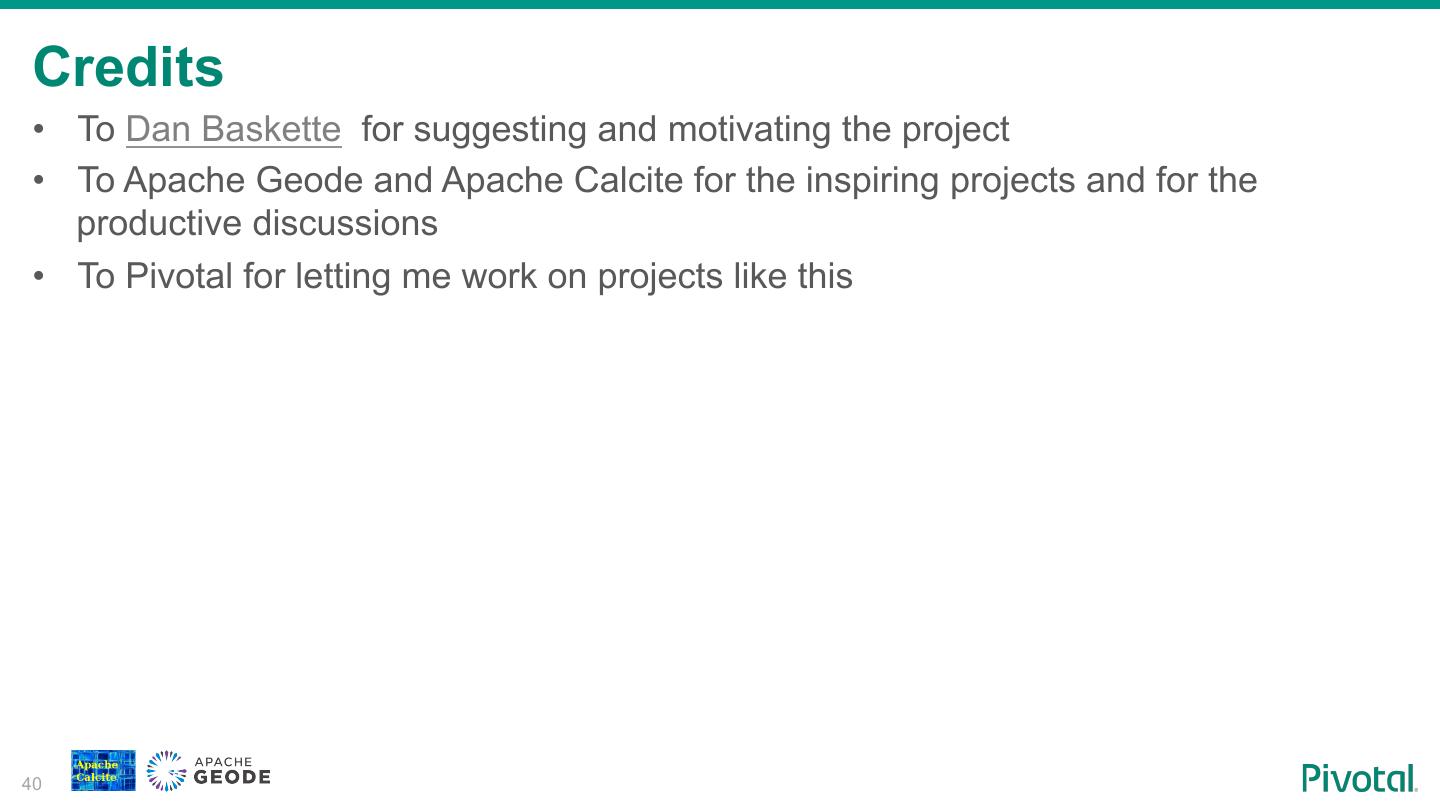1440x810 pixels.
Task: Click 'for suggesting and motivating the project' text
Action: (685, 130)
